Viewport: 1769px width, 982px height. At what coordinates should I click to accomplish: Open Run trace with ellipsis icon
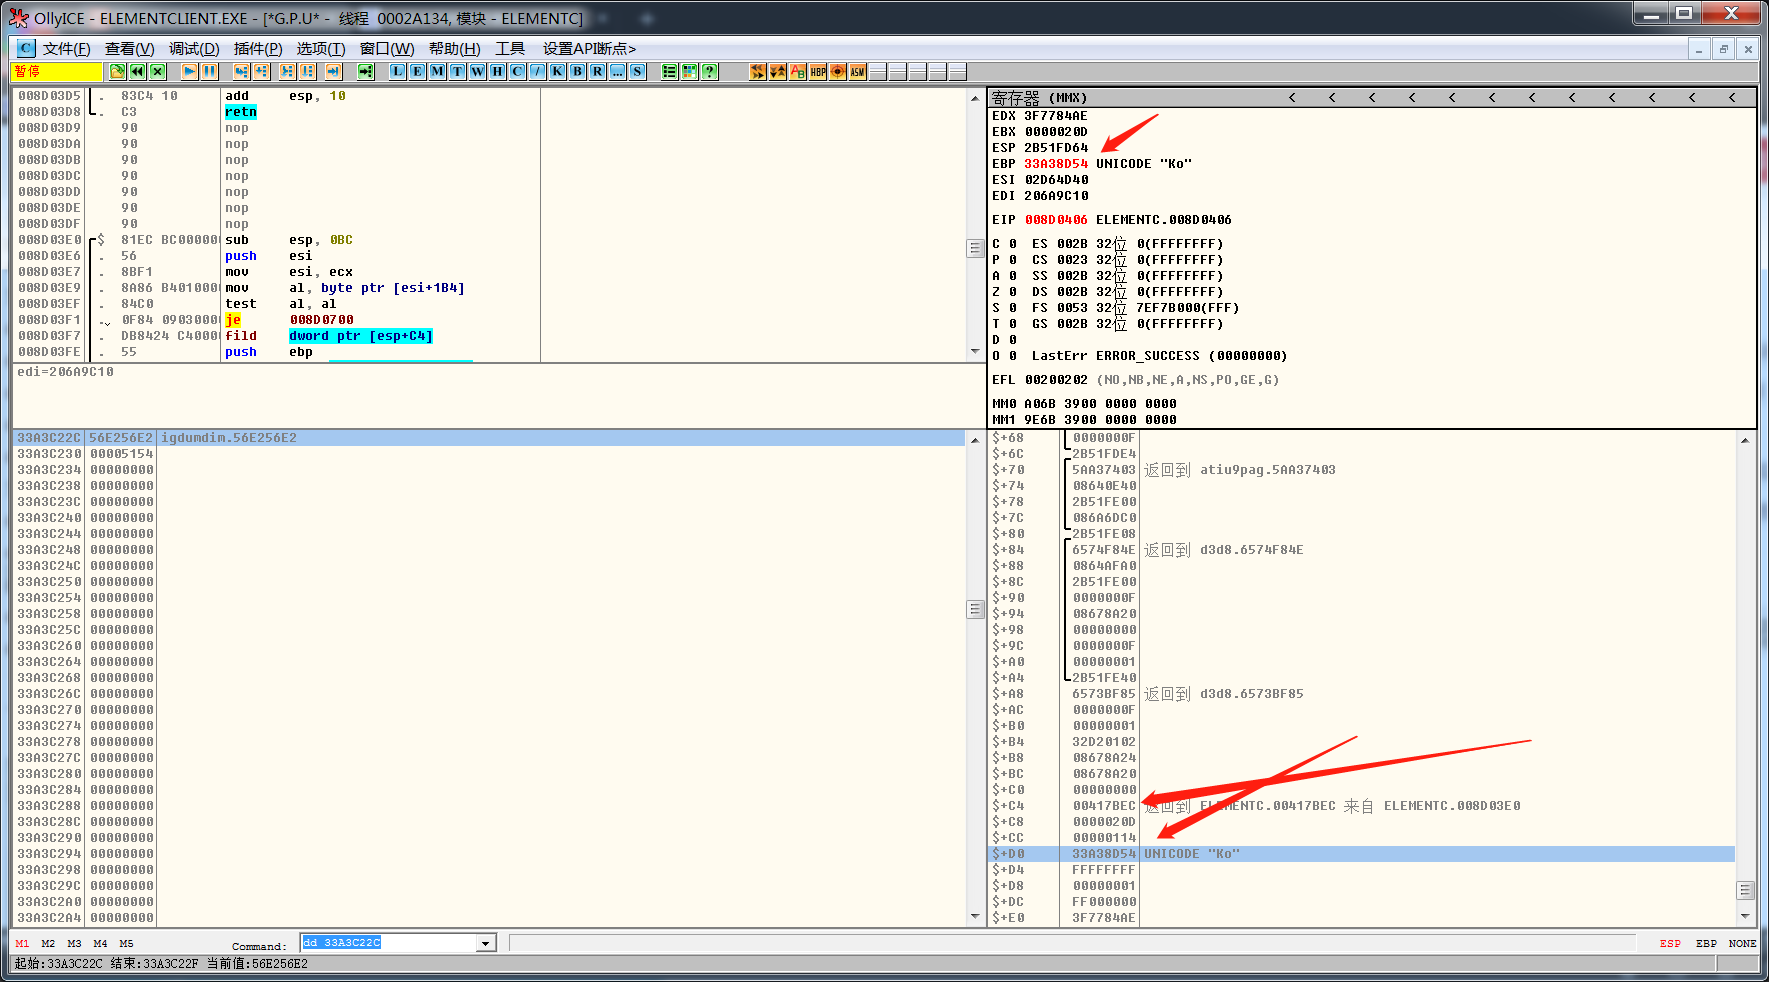(x=618, y=71)
